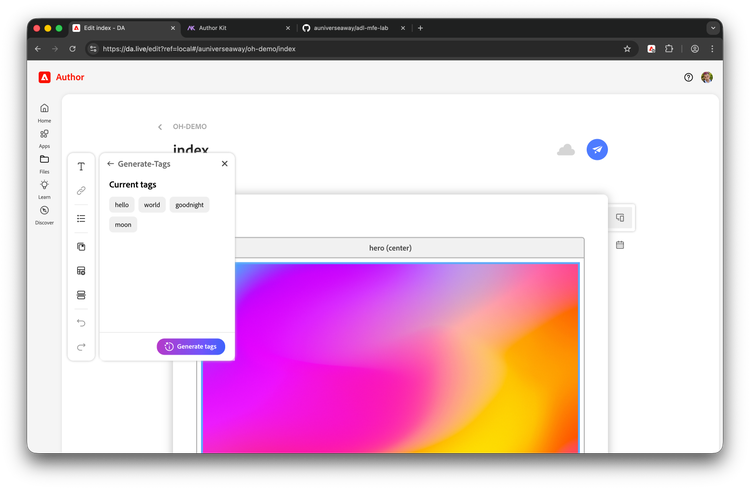Open the calendar schedule icon
The height and width of the screenshot is (489, 750).
pyautogui.click(x=620, y=245)
